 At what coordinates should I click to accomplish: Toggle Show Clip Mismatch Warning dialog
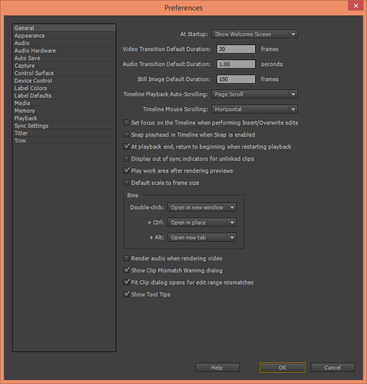126,270
